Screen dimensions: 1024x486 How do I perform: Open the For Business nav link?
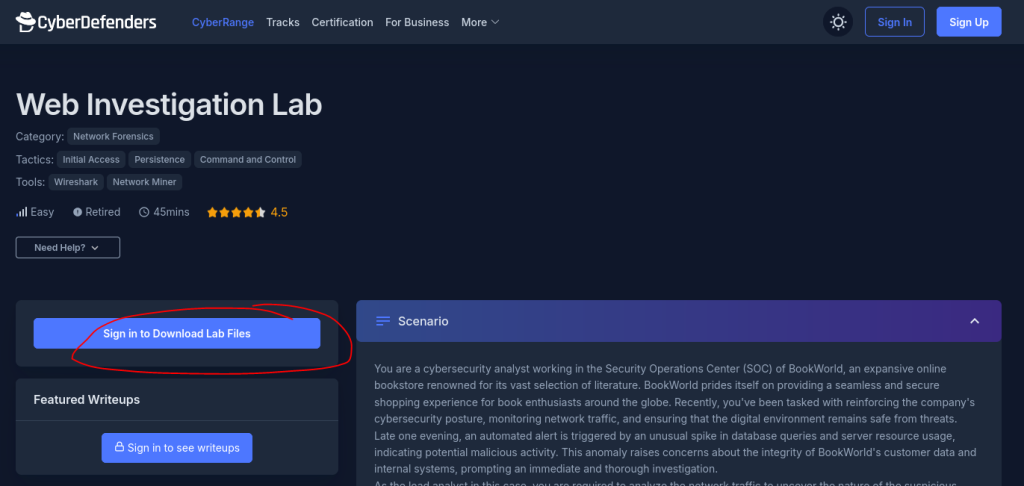(417, 22)
